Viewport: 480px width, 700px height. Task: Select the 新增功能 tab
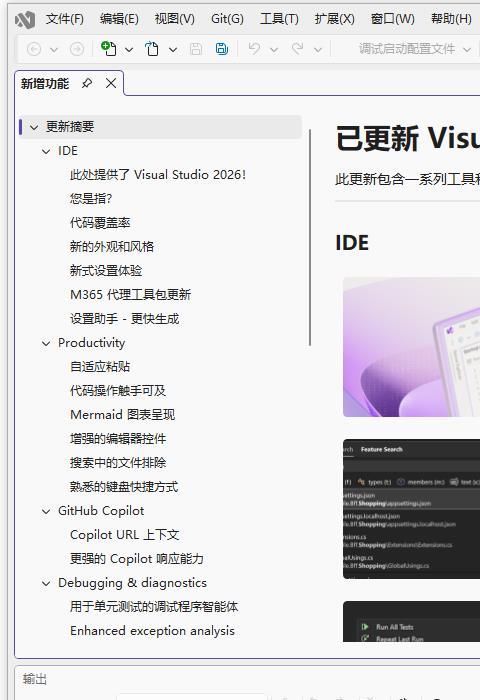pos(45,83)
